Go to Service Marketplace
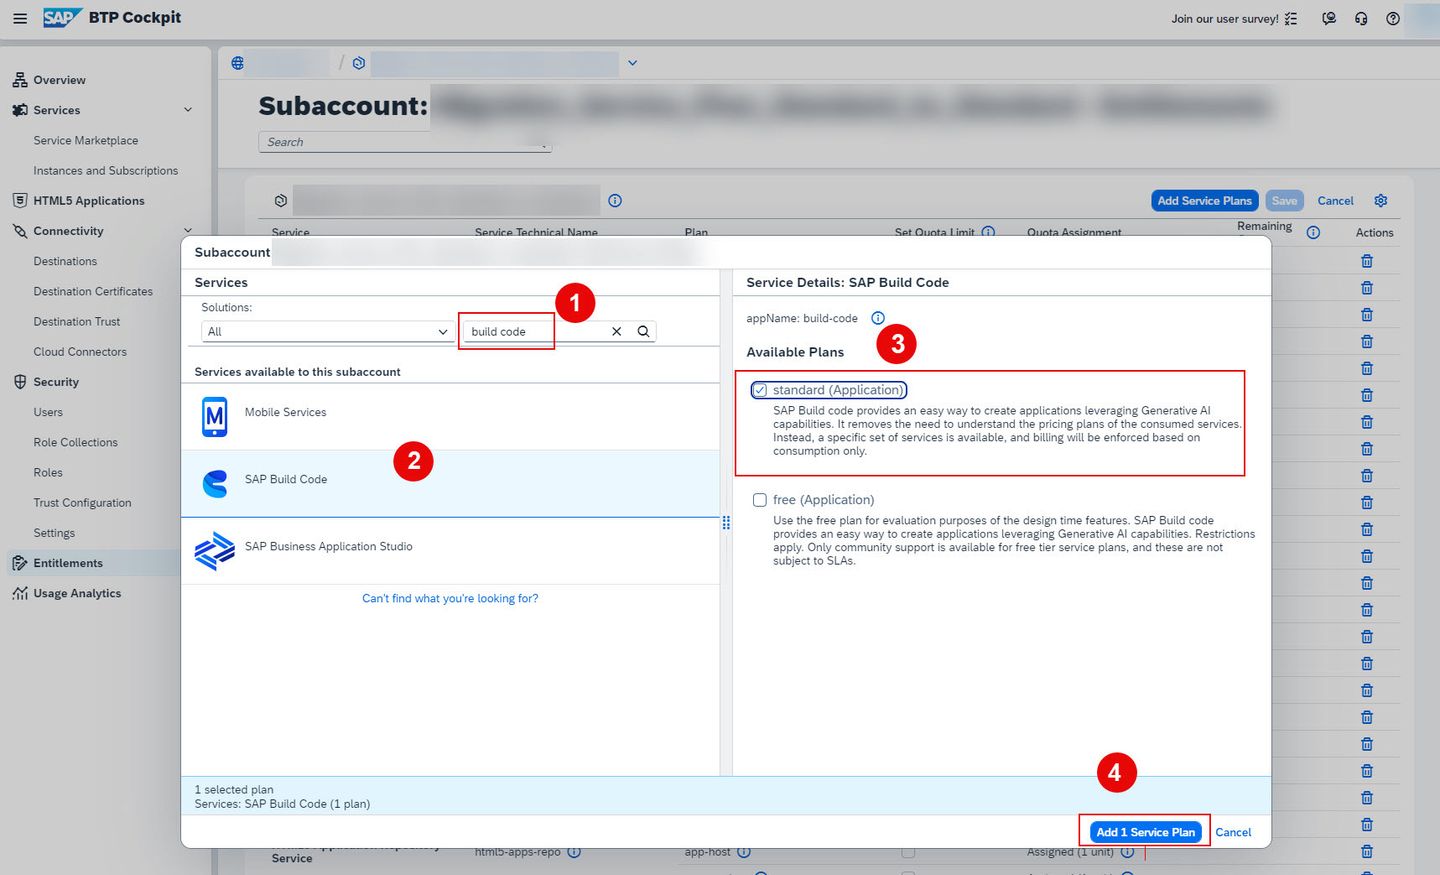 (x=86, y=141)
